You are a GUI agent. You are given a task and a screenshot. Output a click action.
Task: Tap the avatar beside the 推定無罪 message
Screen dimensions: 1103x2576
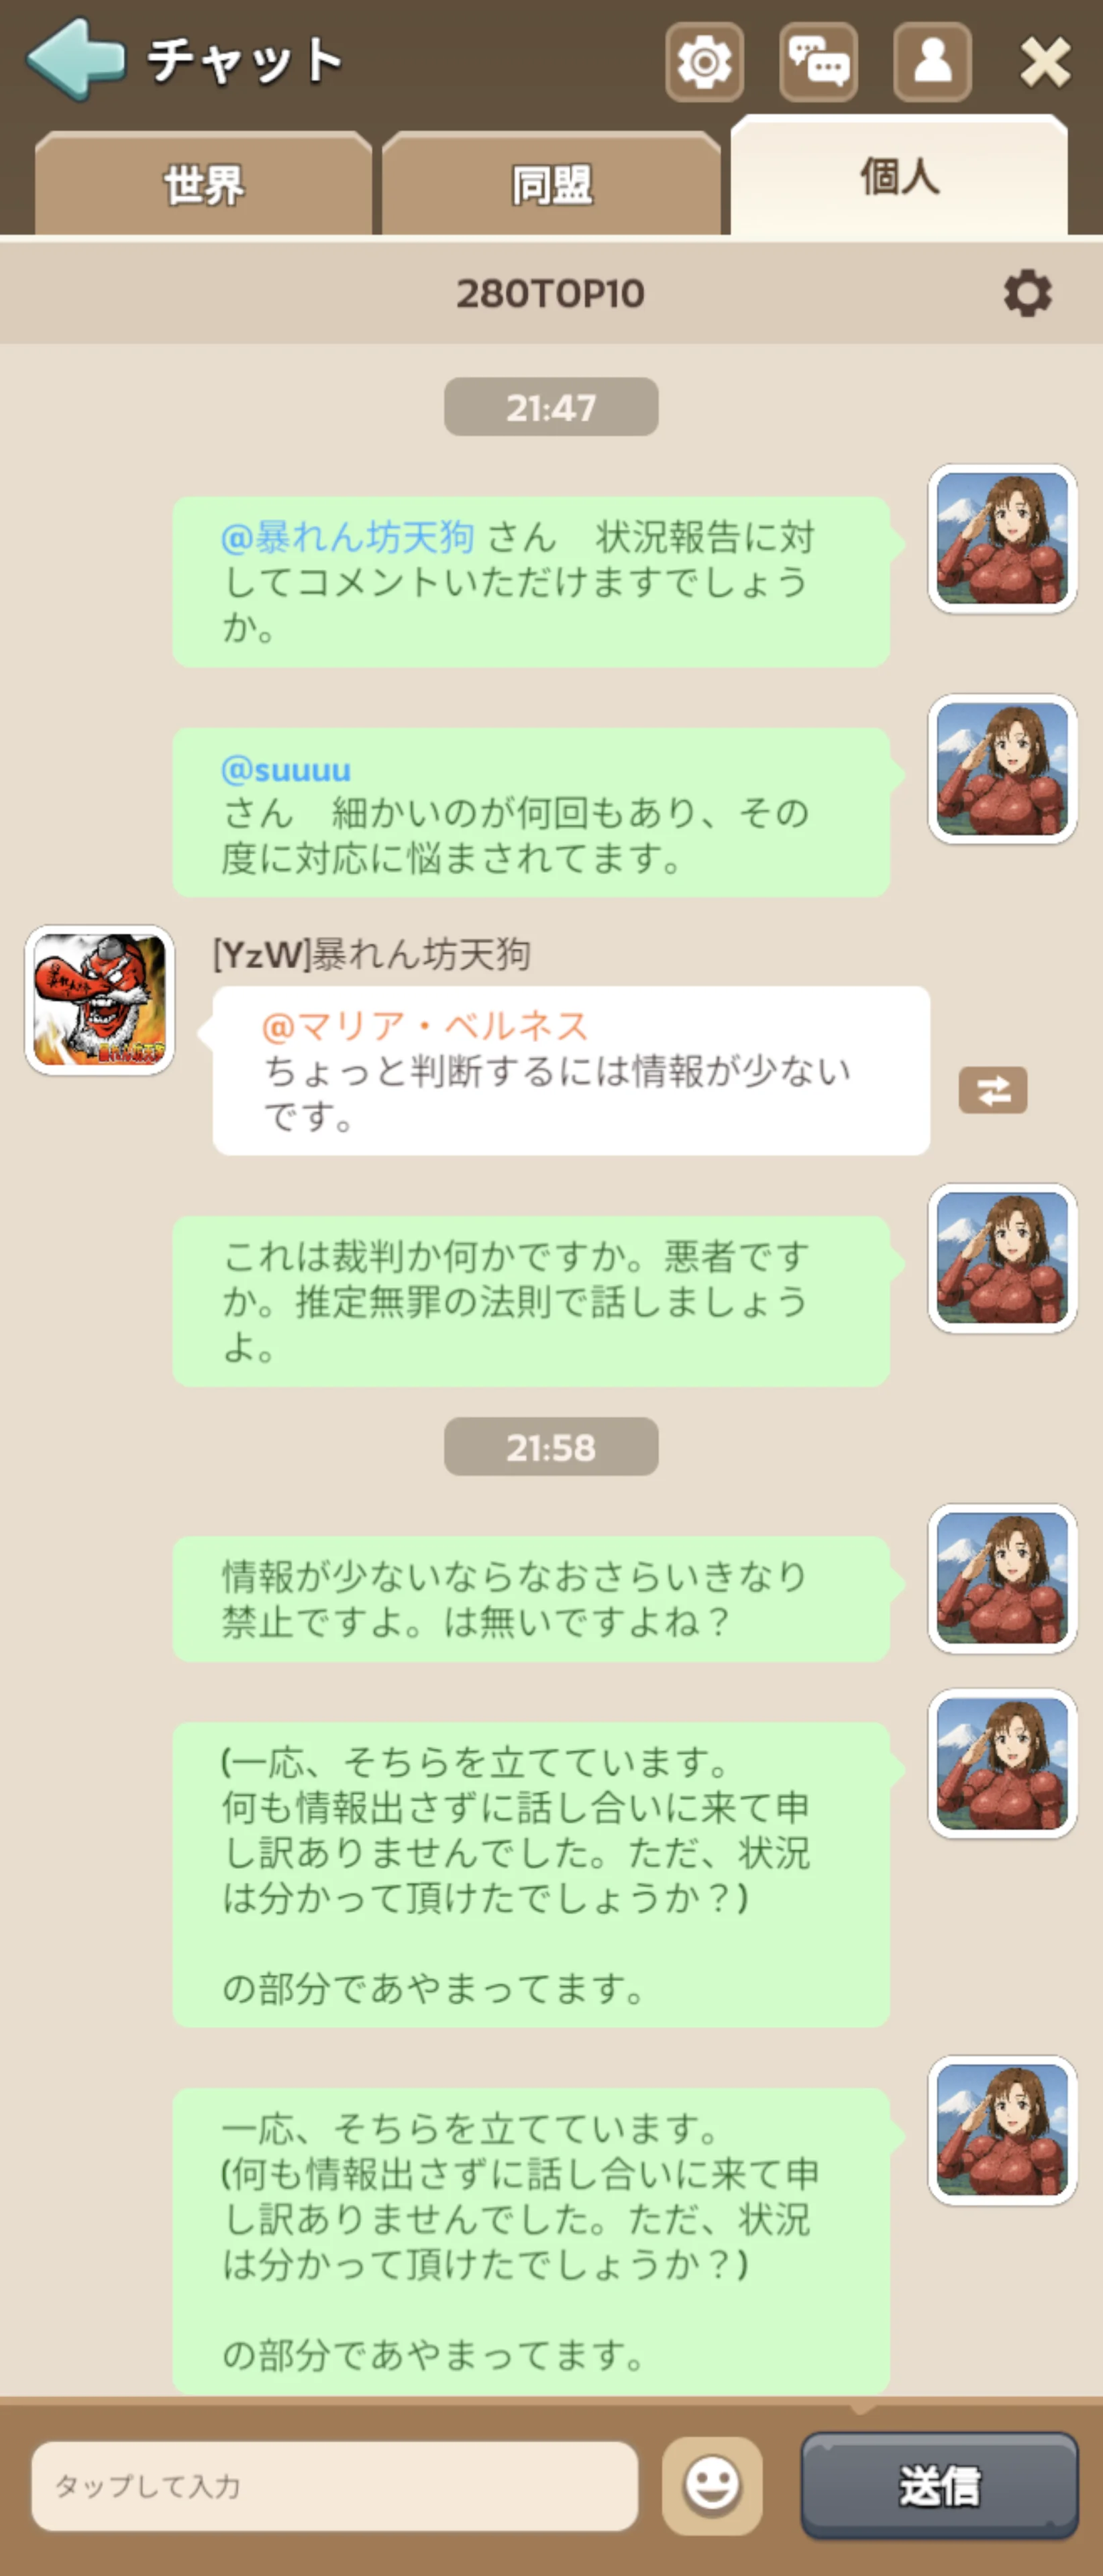pos(1002,1258)
